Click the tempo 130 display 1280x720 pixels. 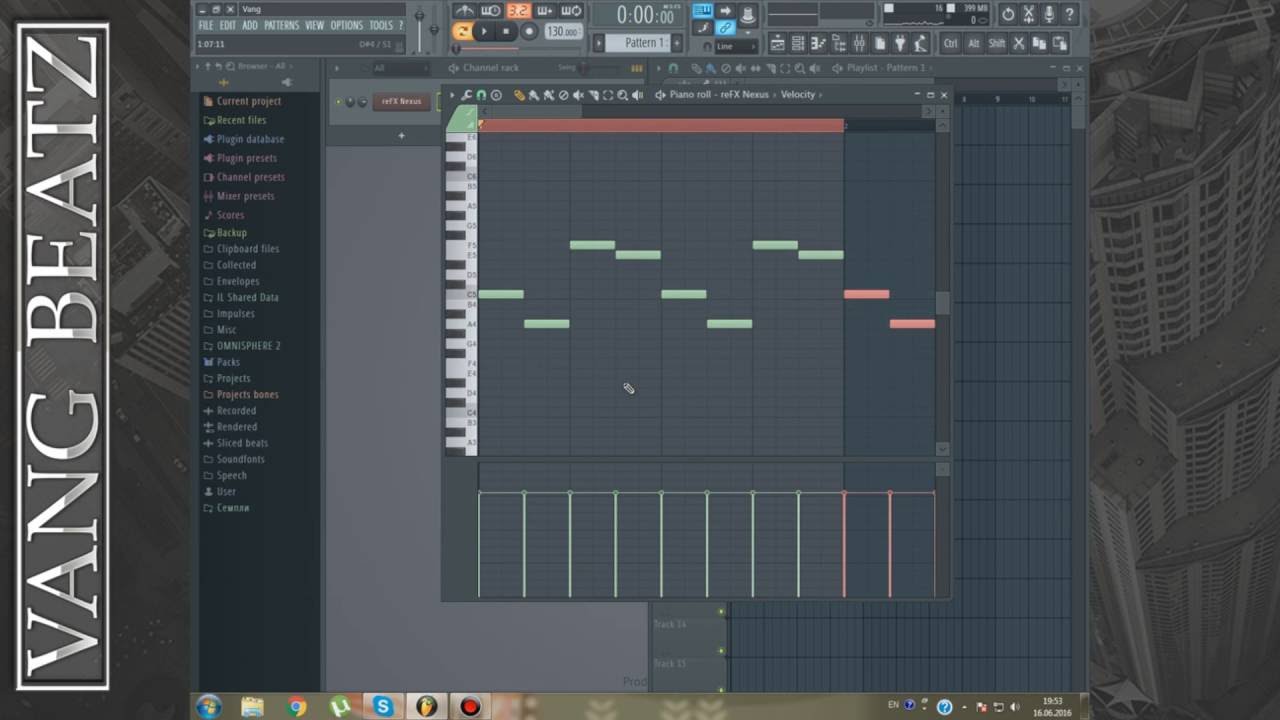tap(563, 31)
